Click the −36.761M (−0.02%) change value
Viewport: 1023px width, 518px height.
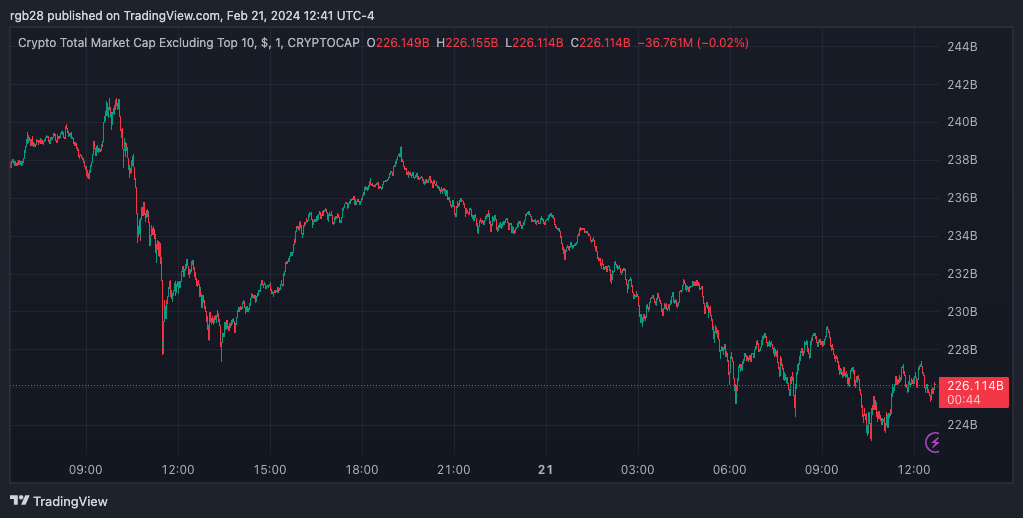tap(693, 43)
